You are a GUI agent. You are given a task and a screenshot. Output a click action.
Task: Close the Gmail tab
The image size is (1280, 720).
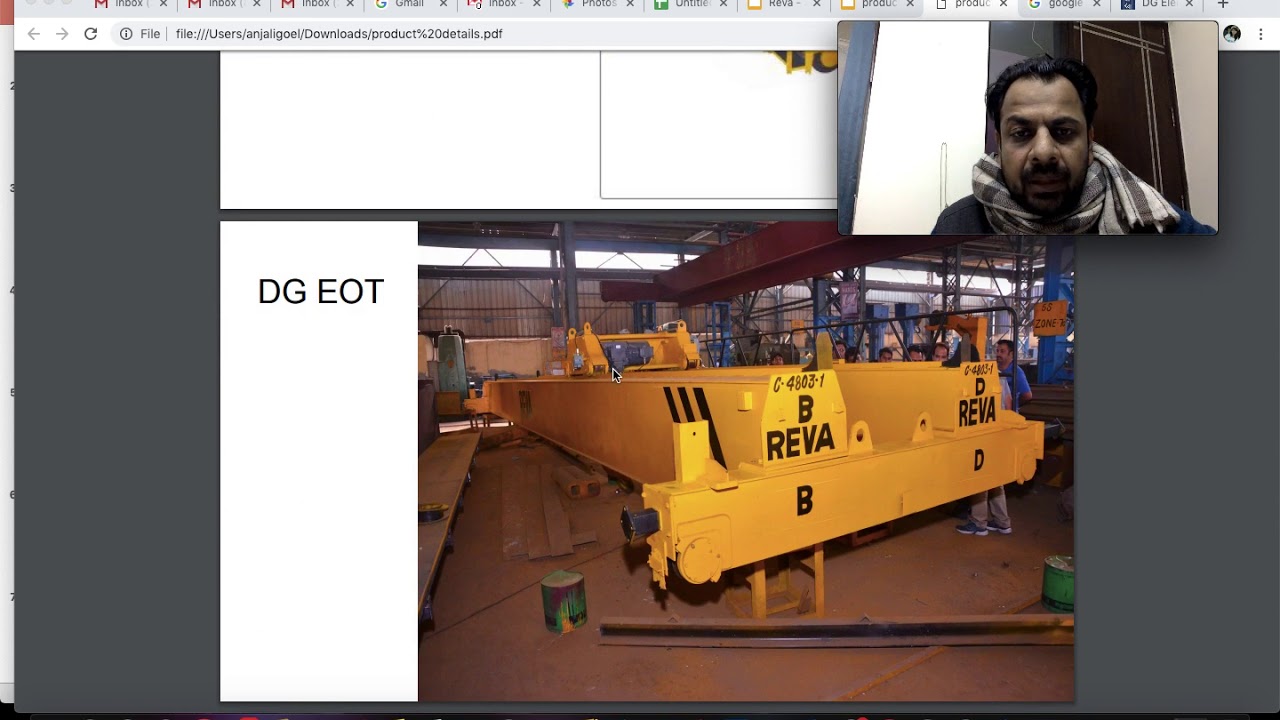tap(443, 5)
